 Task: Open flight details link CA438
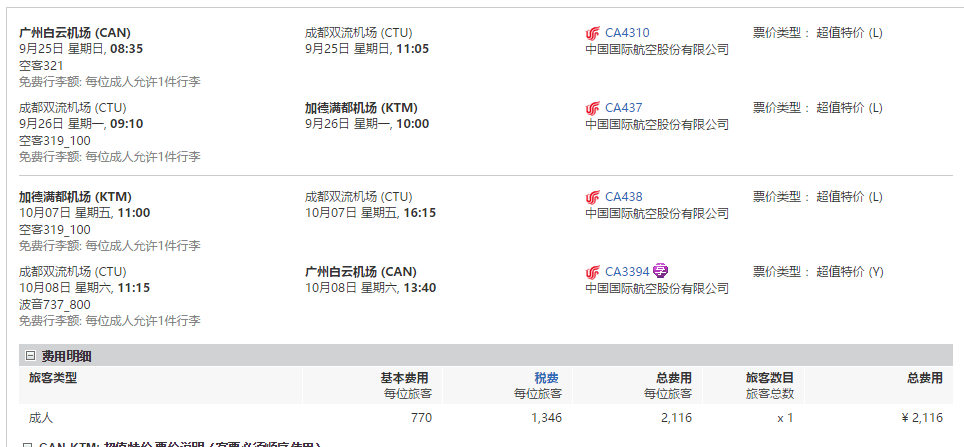click(x=623, y=197)
